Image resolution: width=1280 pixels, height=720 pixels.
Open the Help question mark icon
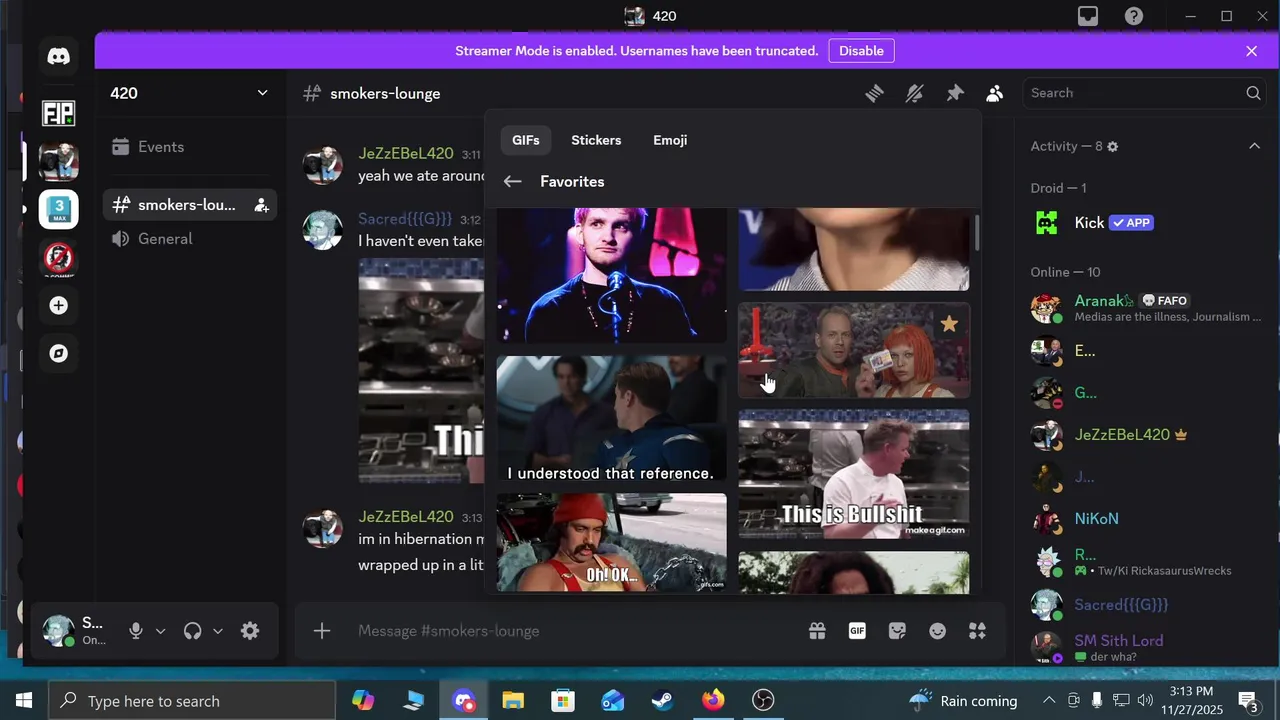[x=1133, y=16]
